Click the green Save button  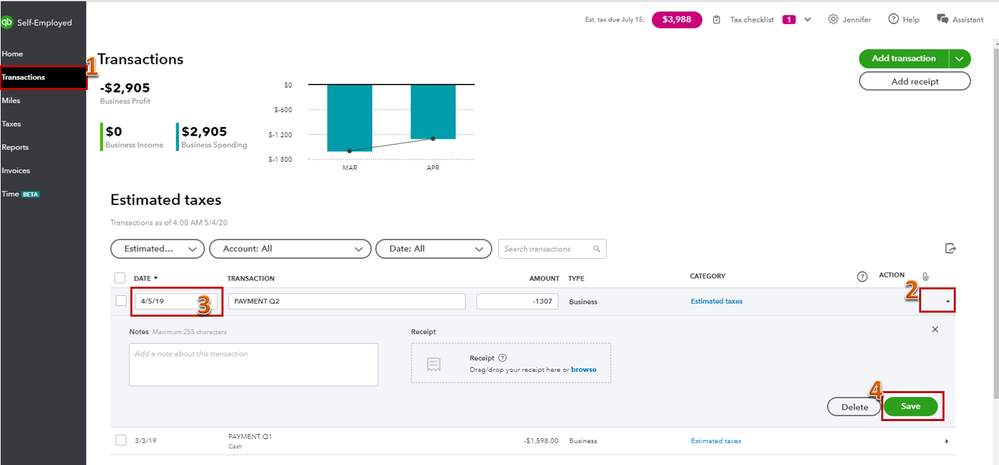910,406
